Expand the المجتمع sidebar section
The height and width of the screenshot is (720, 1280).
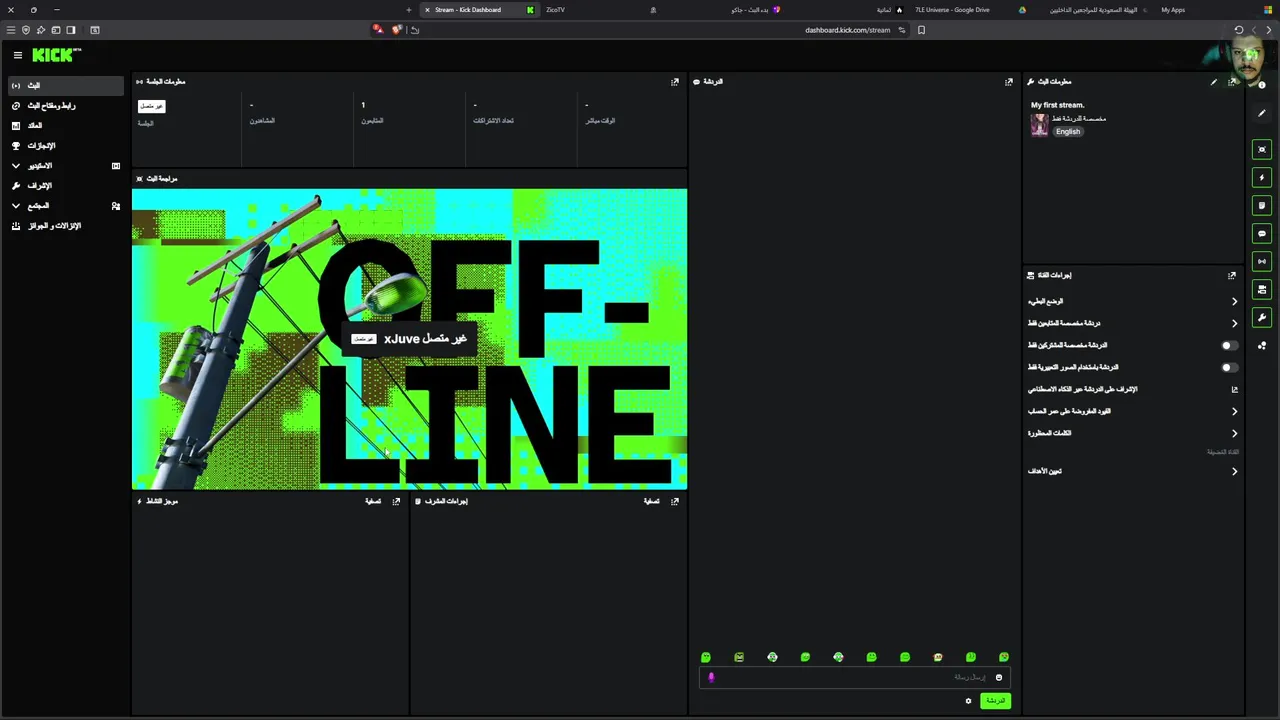click(x=65, y=205)
